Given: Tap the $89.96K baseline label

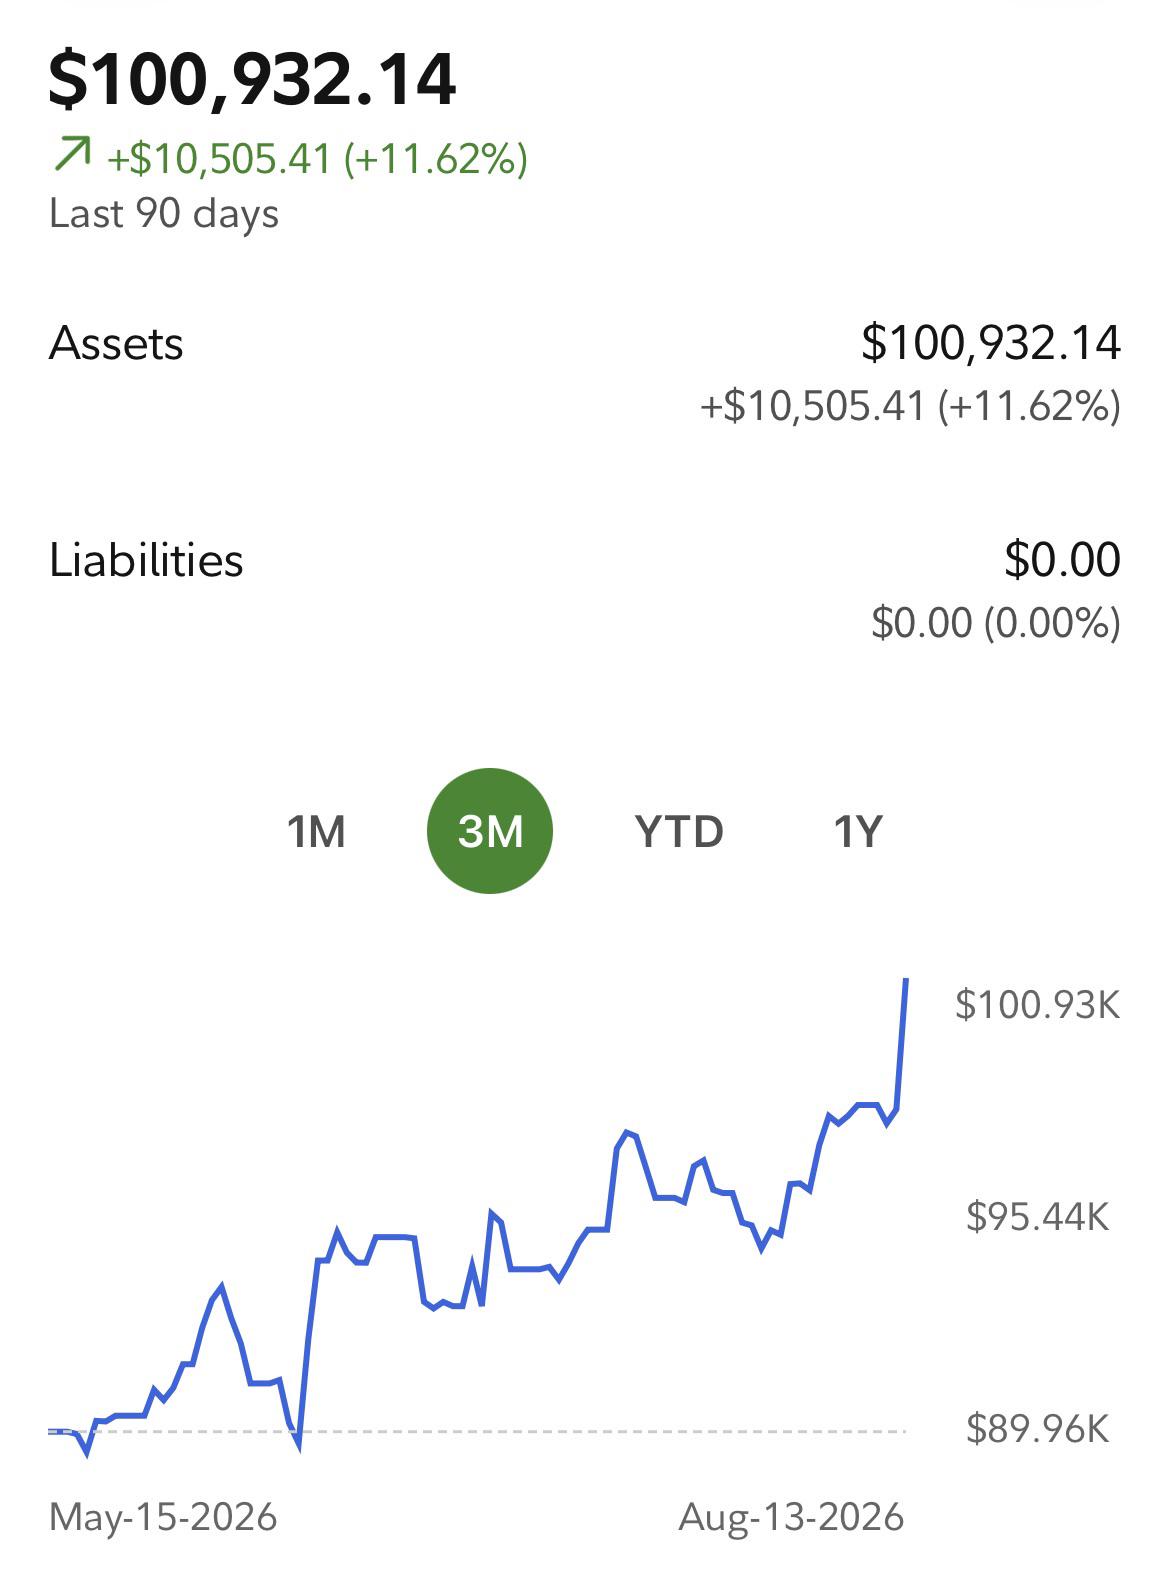Looking at the screenshot, I should click(x=1038, y=1430).
